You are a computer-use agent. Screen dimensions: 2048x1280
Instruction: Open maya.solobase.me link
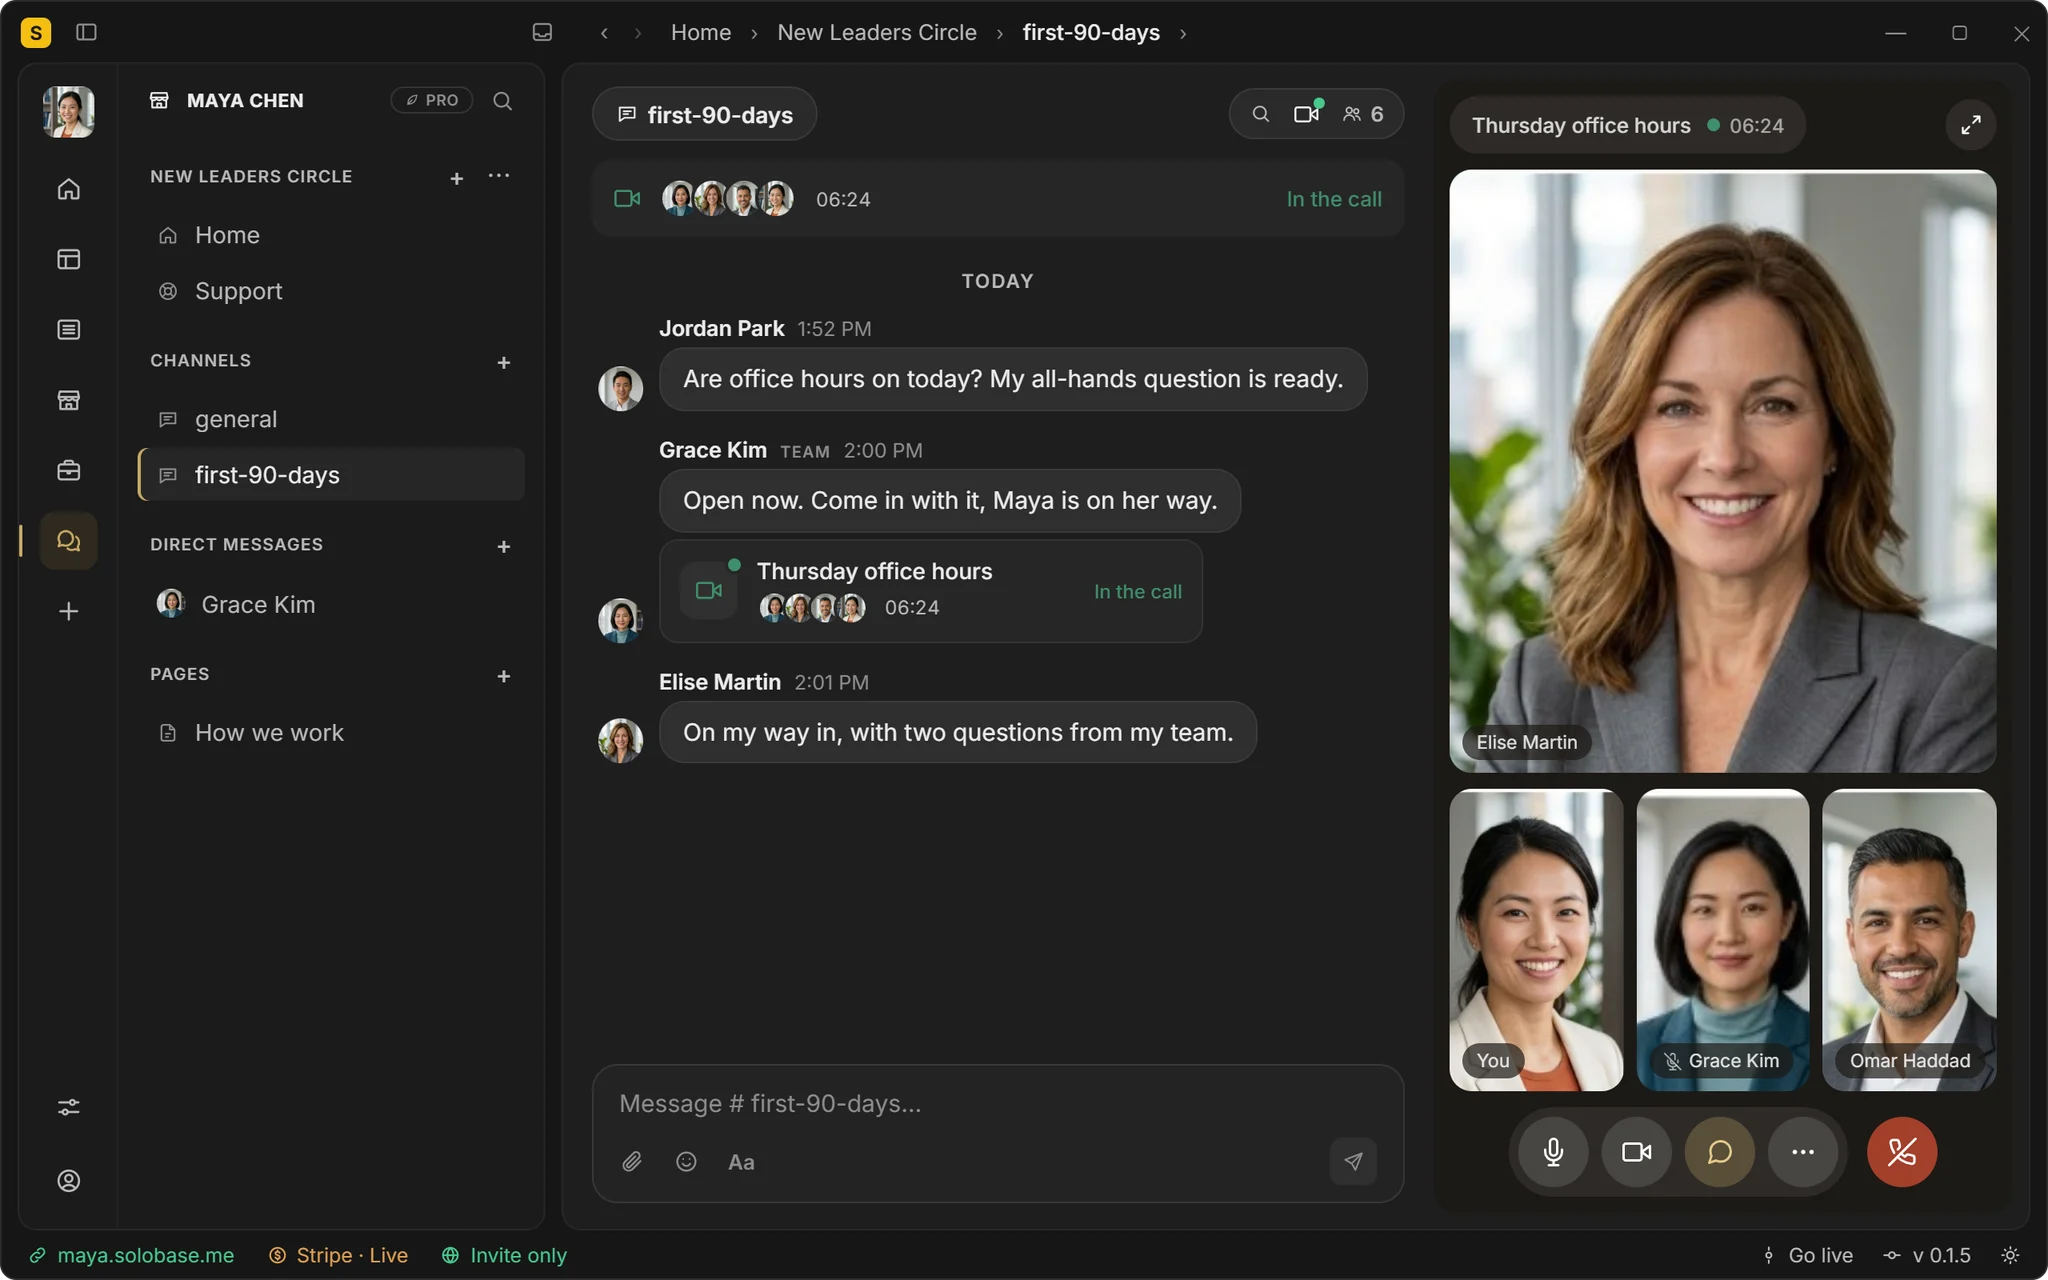[132, 1255]
